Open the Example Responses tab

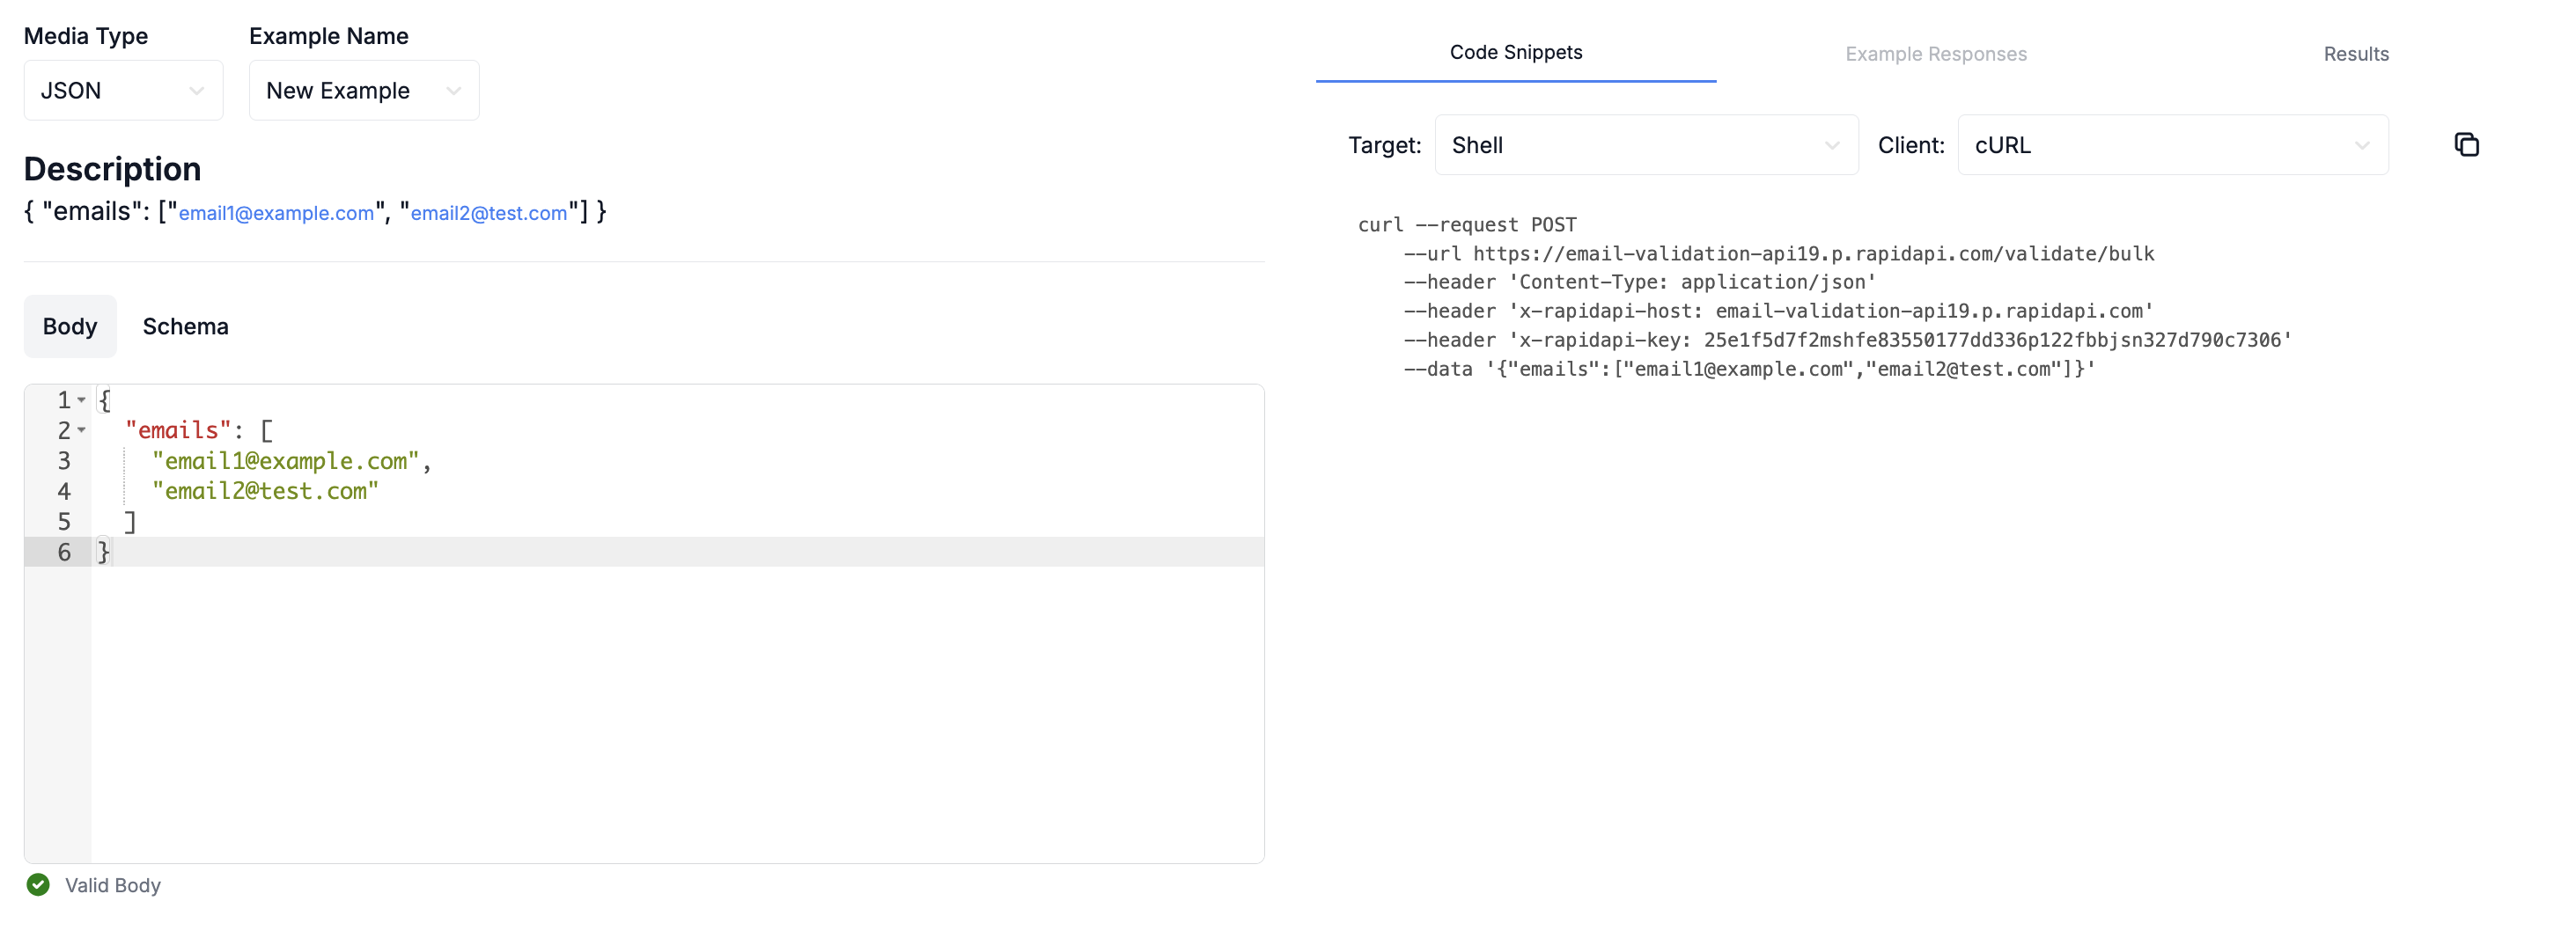[1935, 53]
